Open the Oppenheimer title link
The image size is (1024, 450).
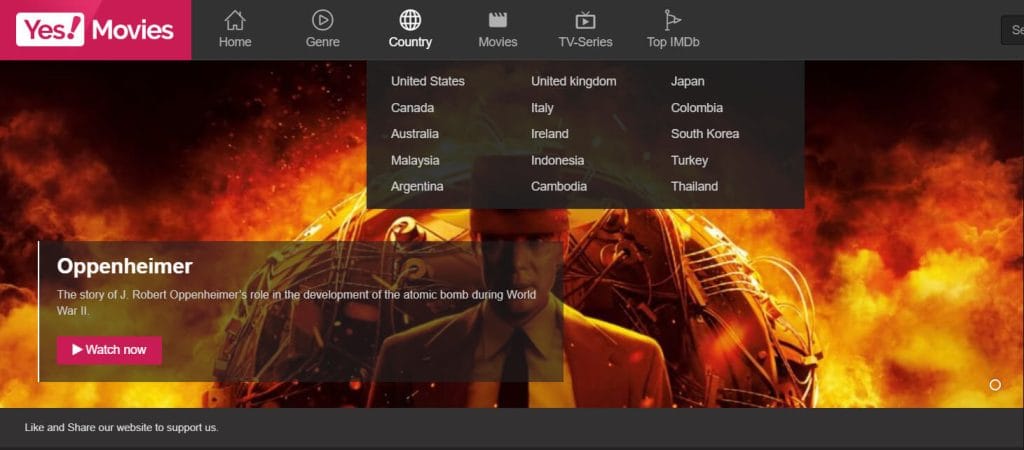pos(125,266)
